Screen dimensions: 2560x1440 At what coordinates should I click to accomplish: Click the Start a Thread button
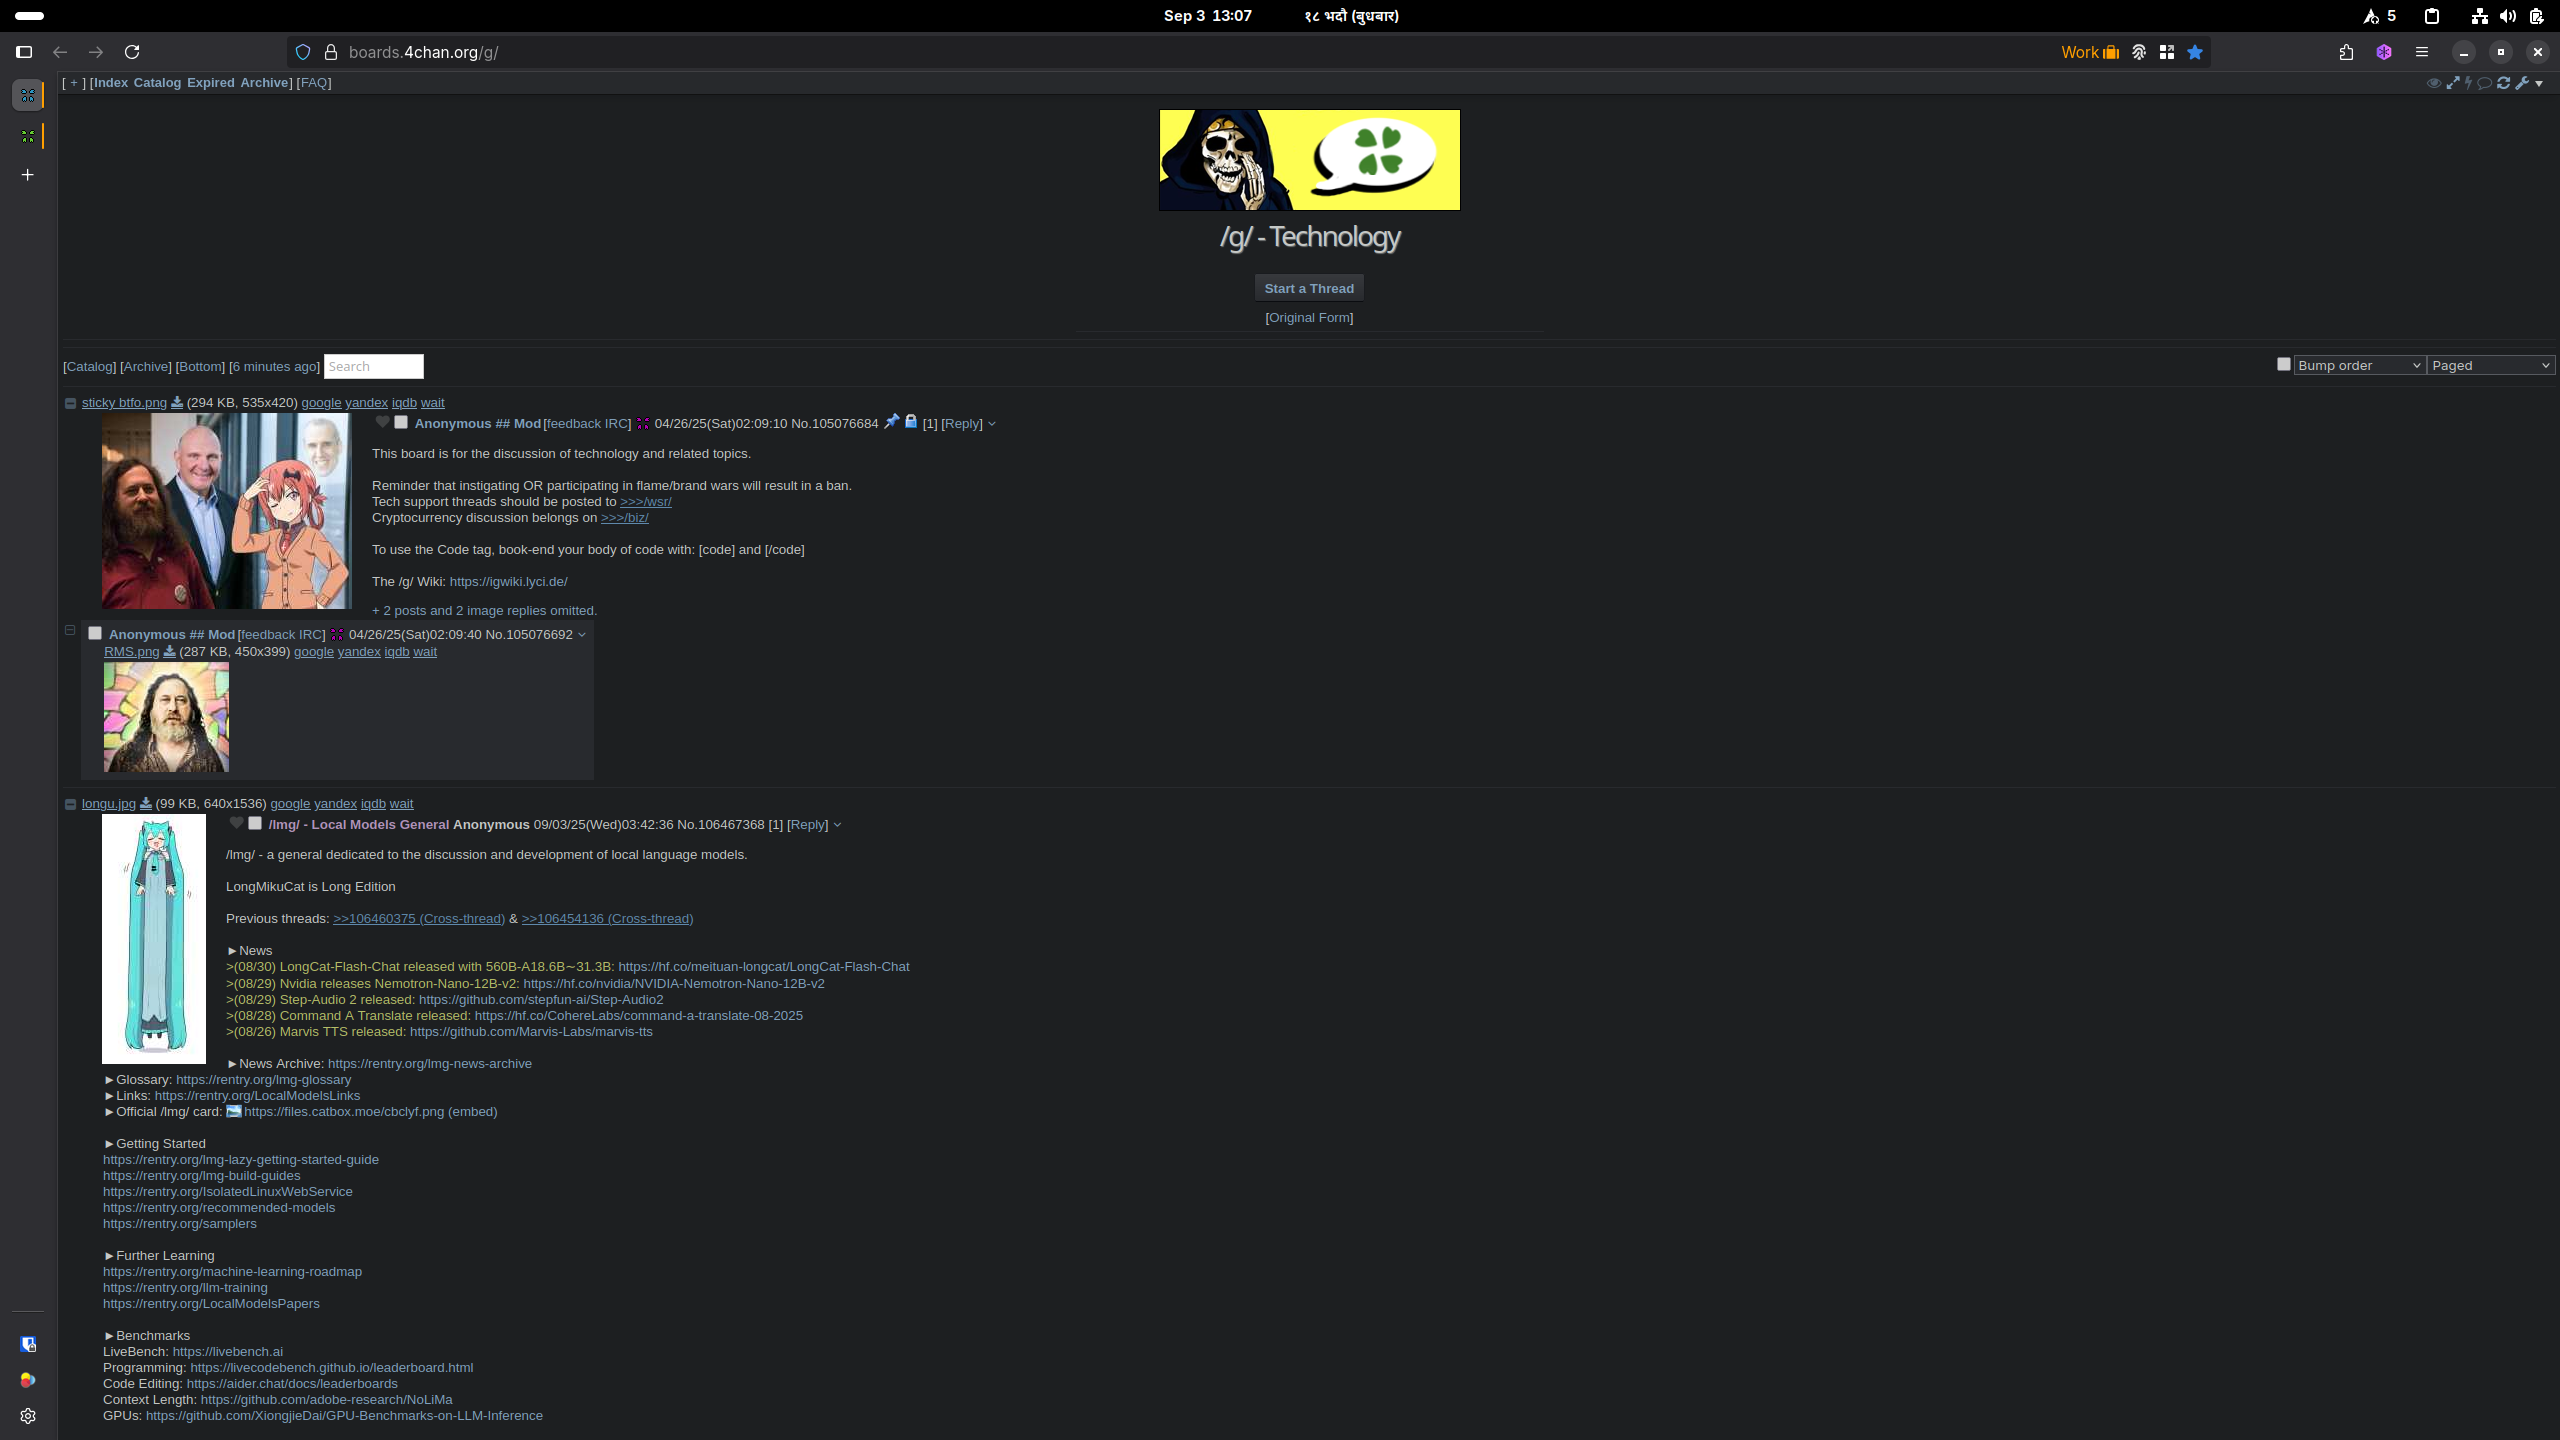point(1309,288)
